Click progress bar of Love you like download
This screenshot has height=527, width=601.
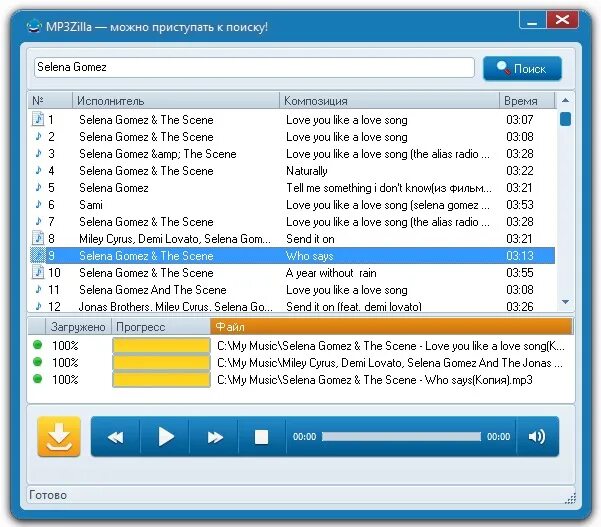161,345
